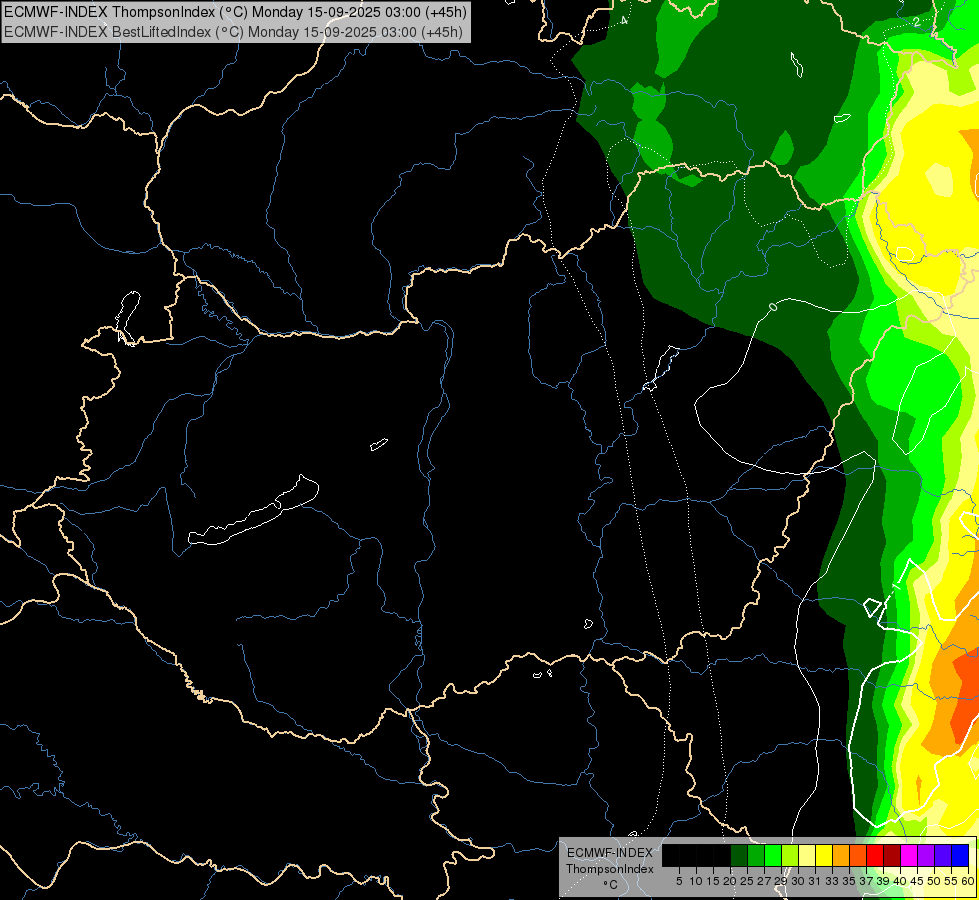979x900 pixels.
Task: Pick the pale yellow legend swatch (30–31)
Action: (807, 855)
